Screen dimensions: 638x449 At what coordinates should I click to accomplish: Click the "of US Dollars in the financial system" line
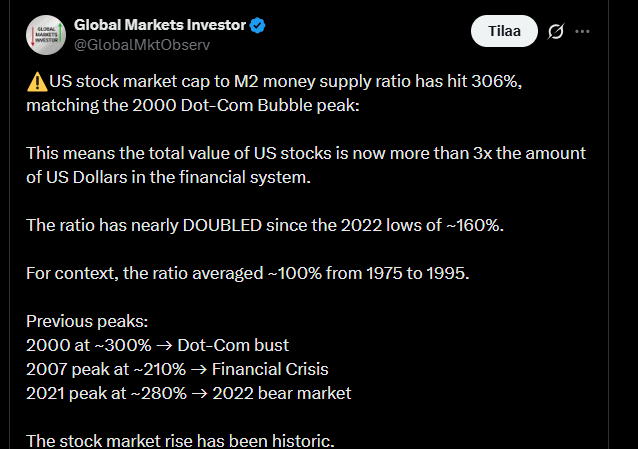click(x=167, y=177)
